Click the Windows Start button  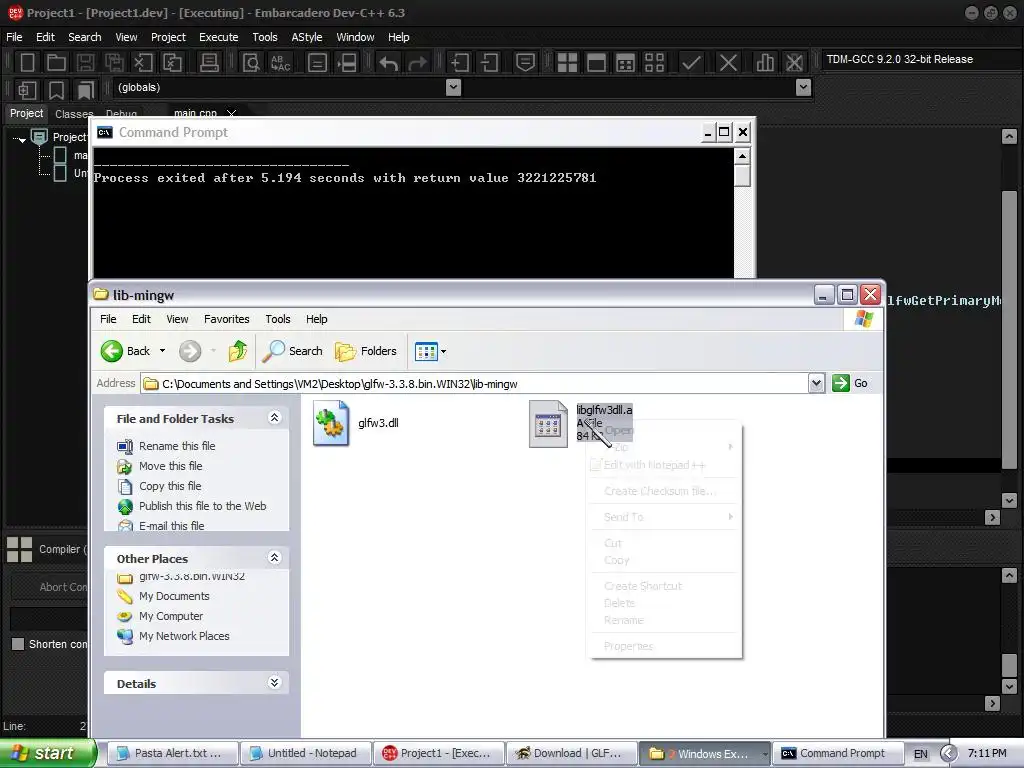[48, 753]
